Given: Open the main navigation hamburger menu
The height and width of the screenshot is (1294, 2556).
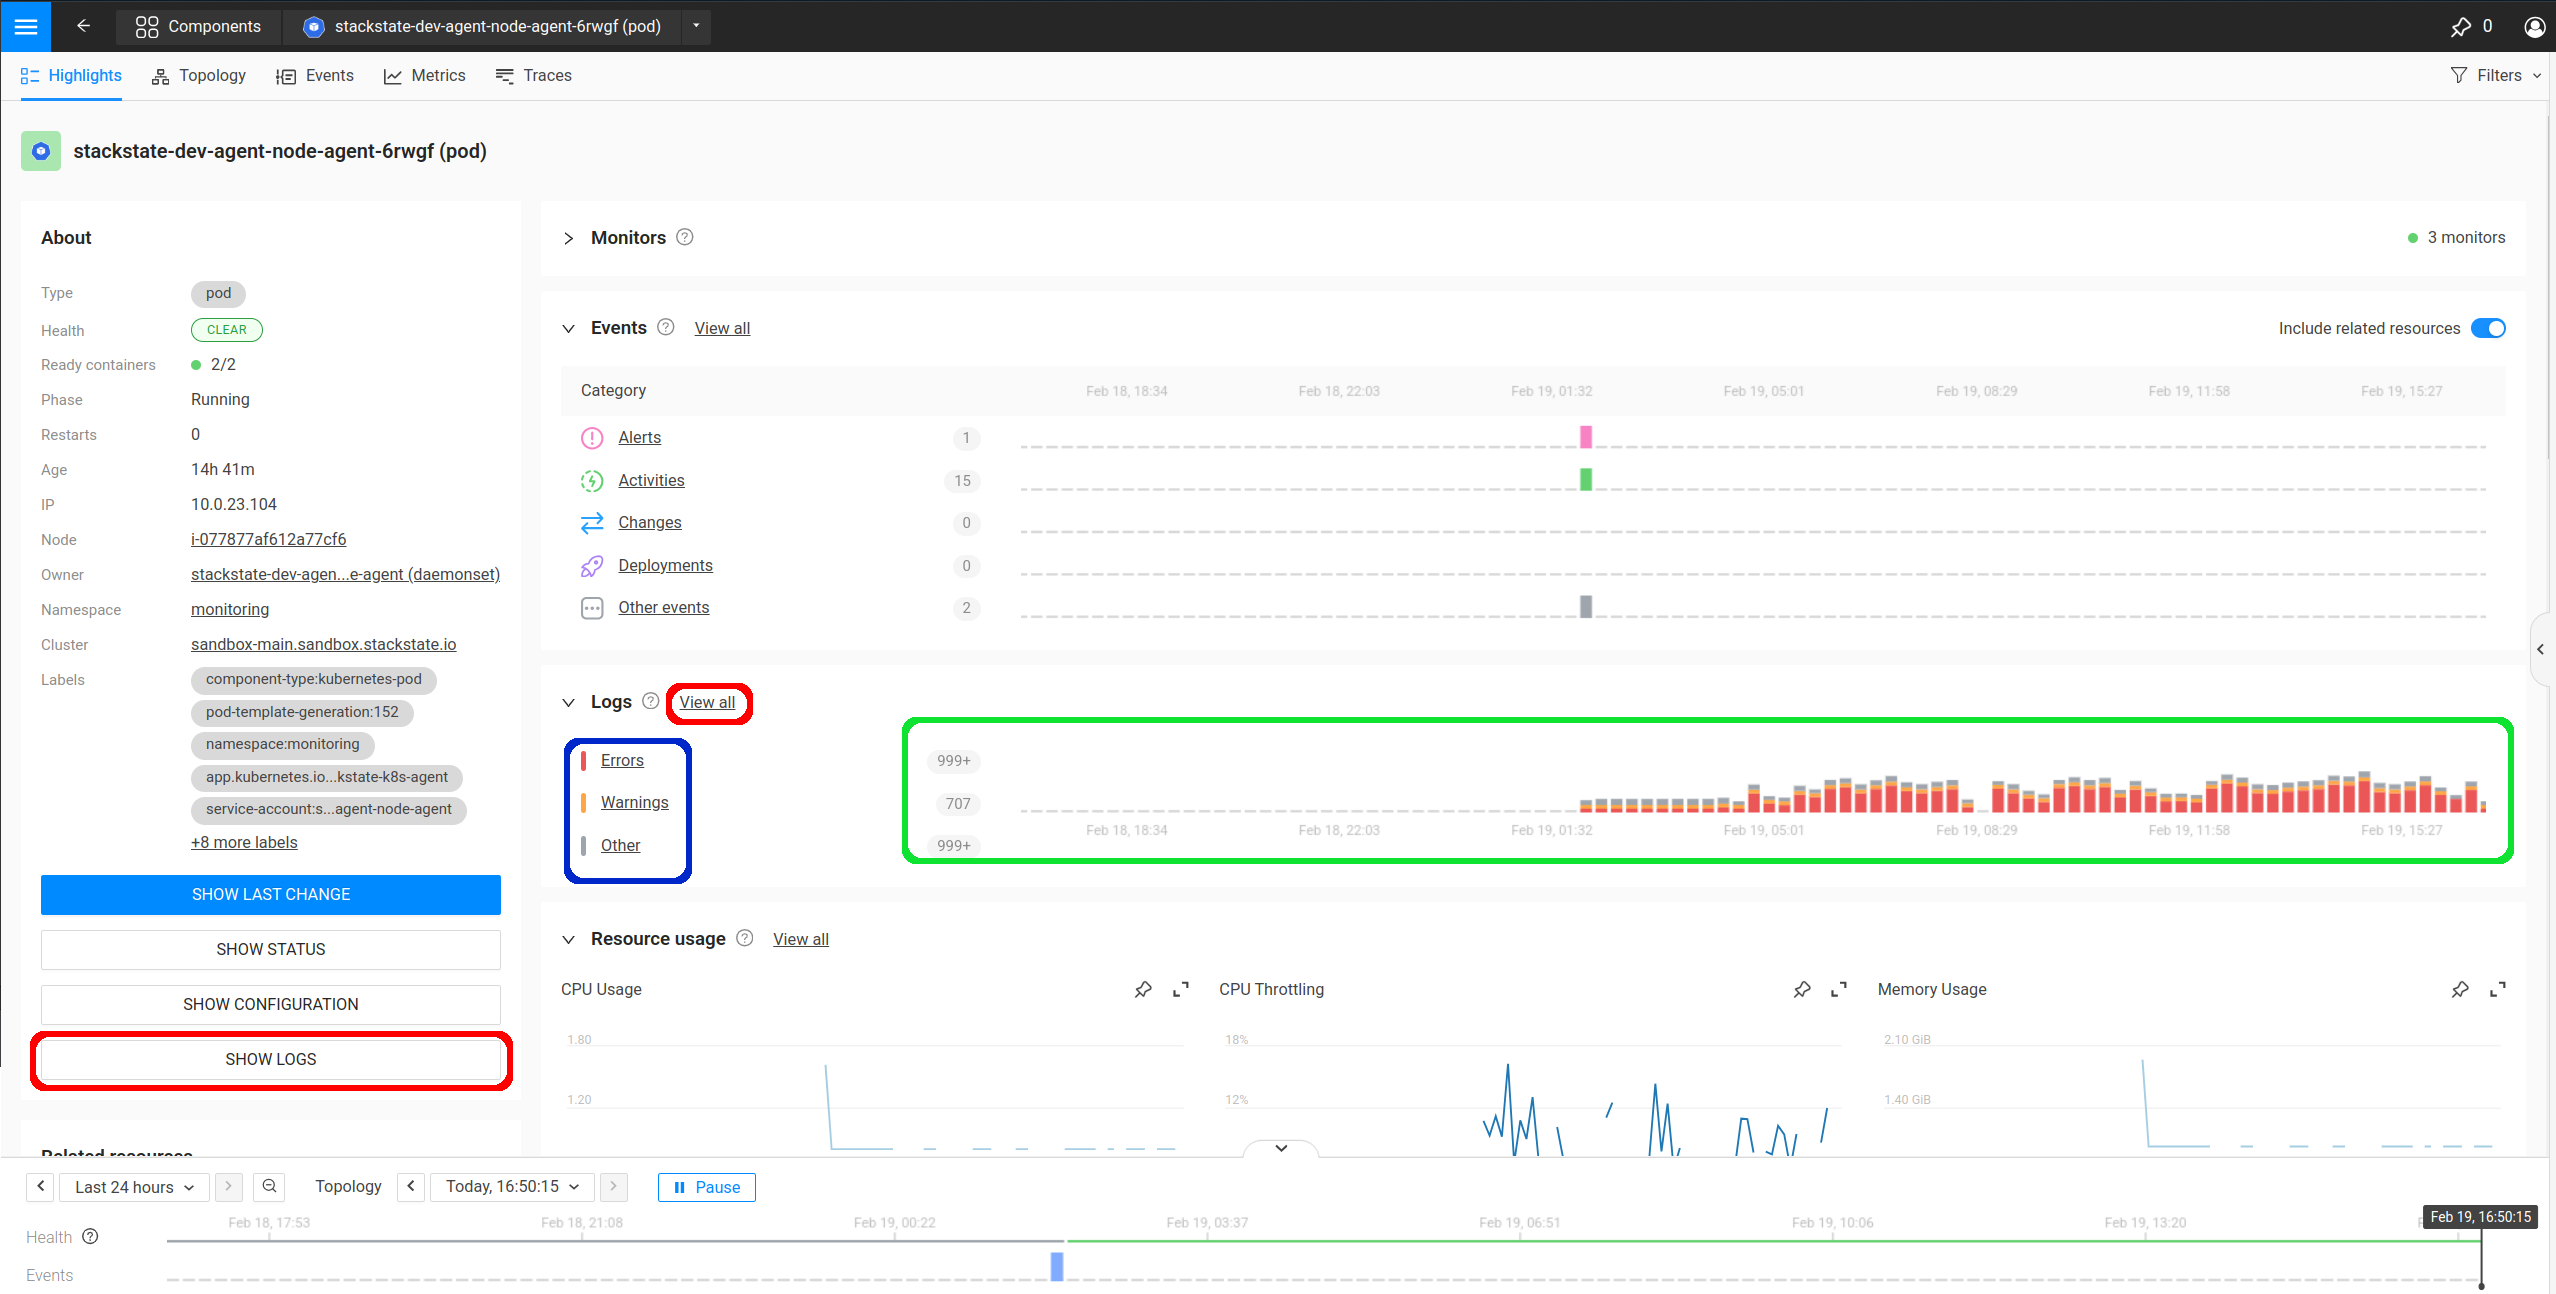Looking at the screenshot, I should pyautogui.click(x=26, y=26).
